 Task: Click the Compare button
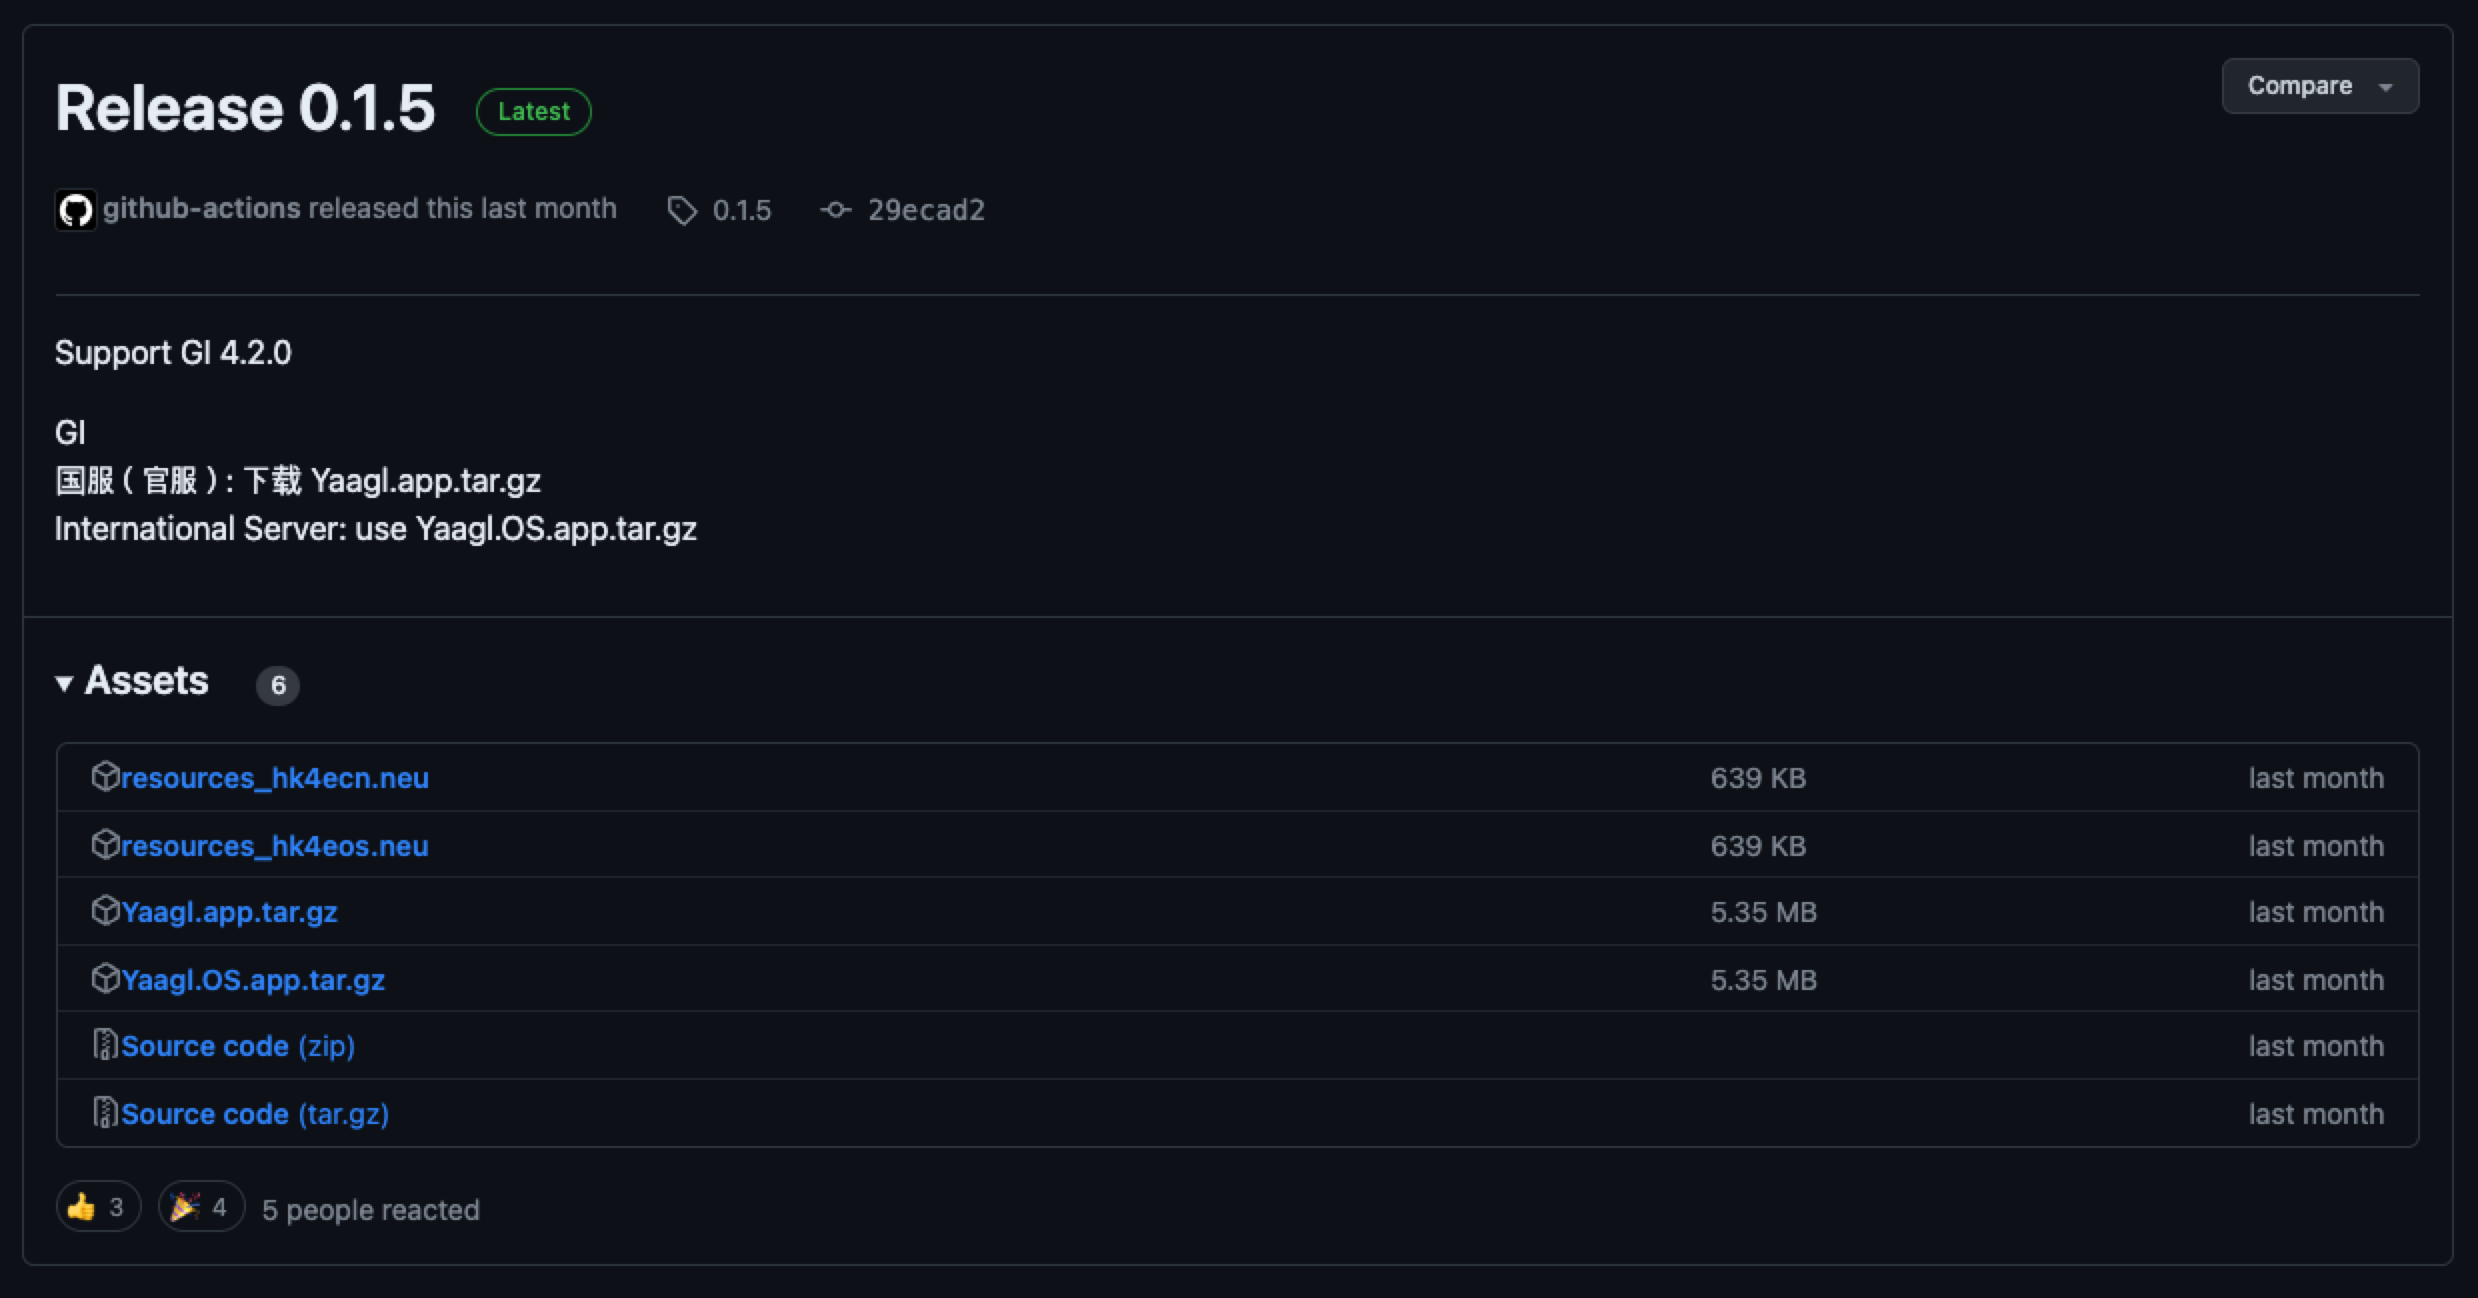(x=2300, y=86)
